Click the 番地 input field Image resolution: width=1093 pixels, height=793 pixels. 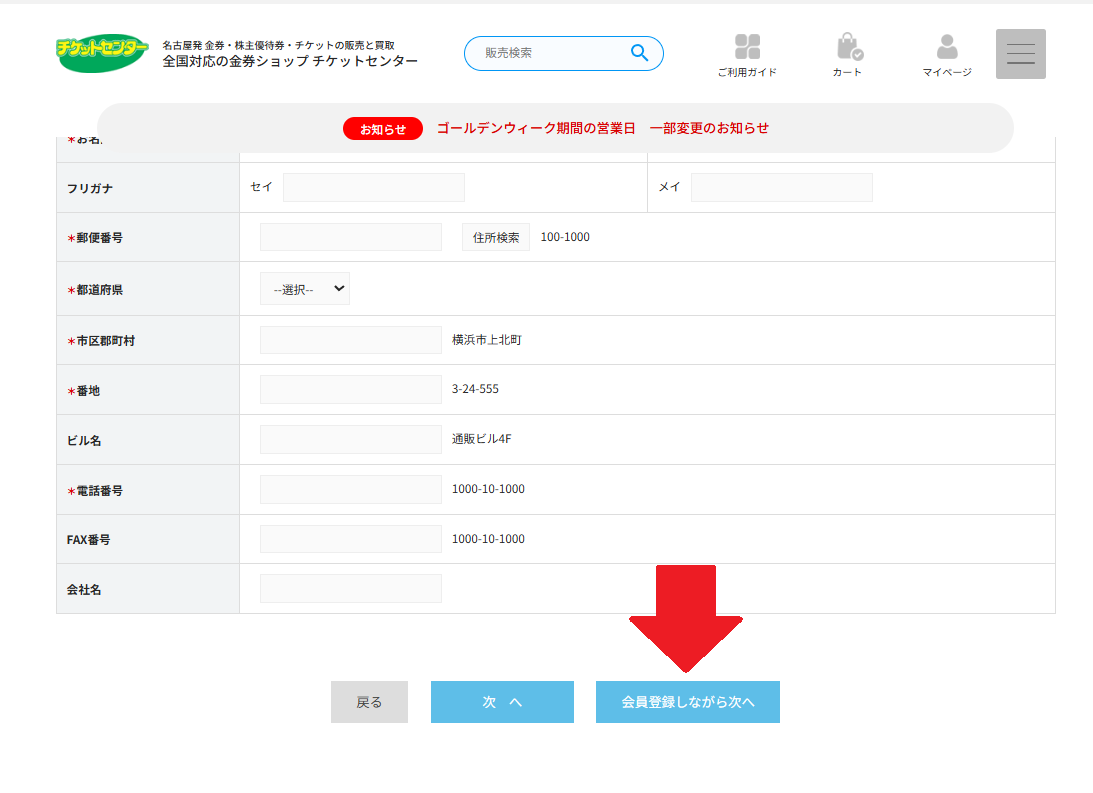(351, 390)
